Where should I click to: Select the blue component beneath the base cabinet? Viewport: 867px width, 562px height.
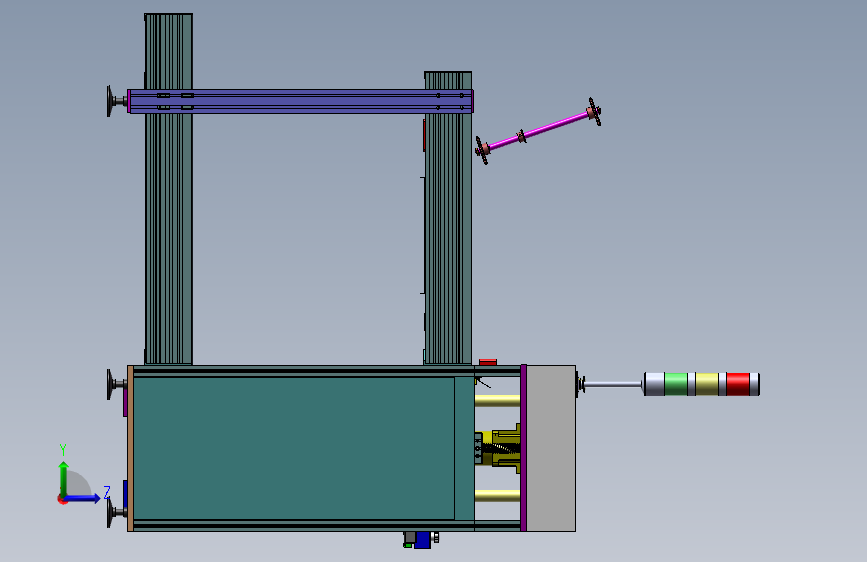point(422,540)
